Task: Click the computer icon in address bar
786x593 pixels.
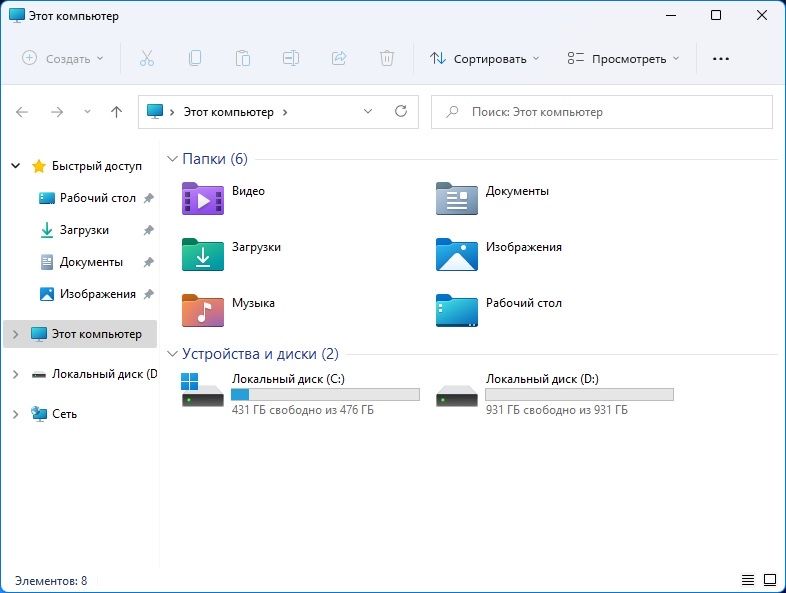Action: click(155, 111)
